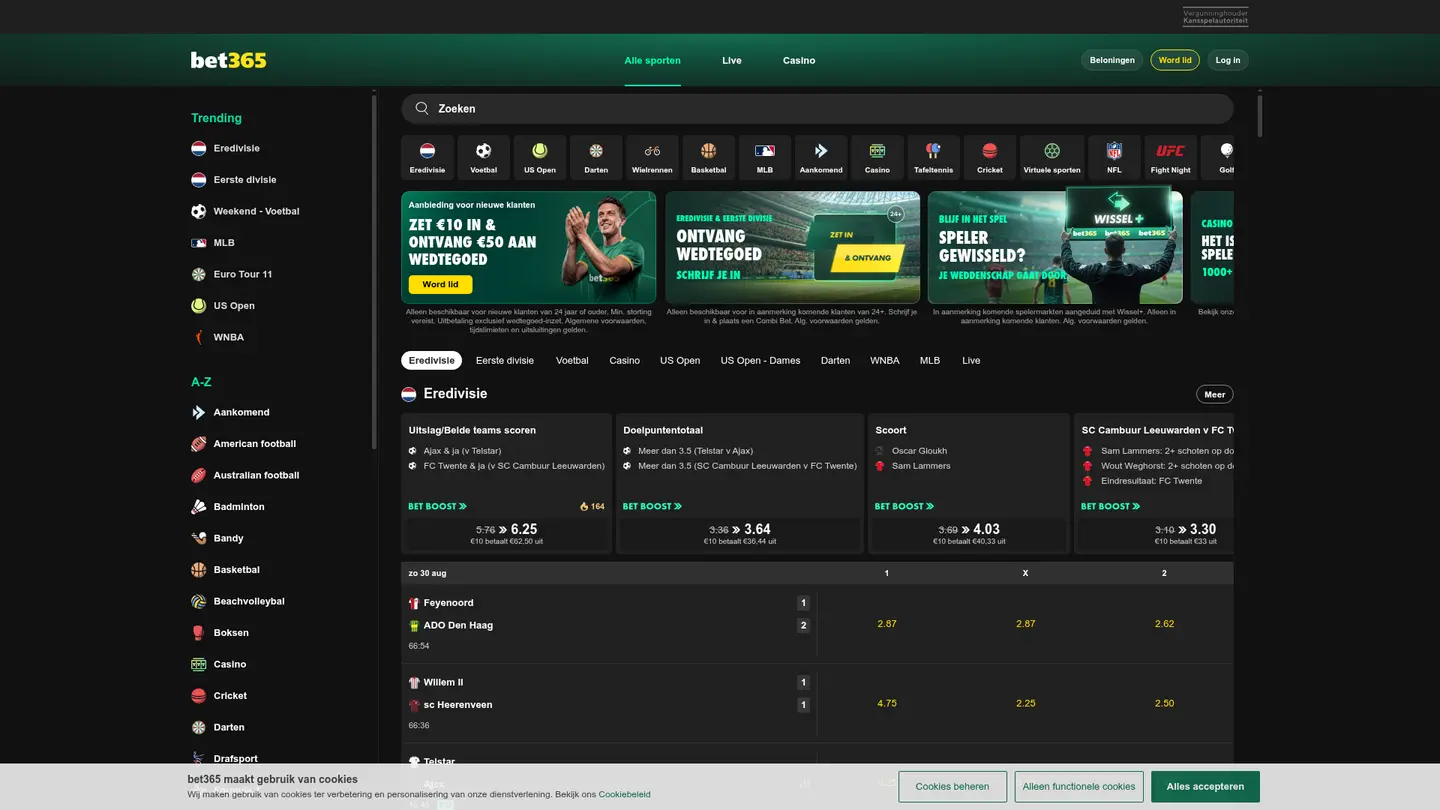Screen dimensions: 1440x810
Task: Open the Eredivisie sport tile
Action: point(427,158)
